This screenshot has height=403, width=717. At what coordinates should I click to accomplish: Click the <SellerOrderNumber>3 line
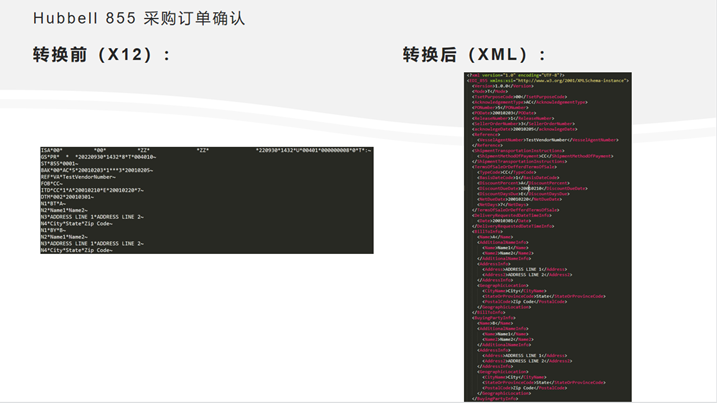coord(524,124)
